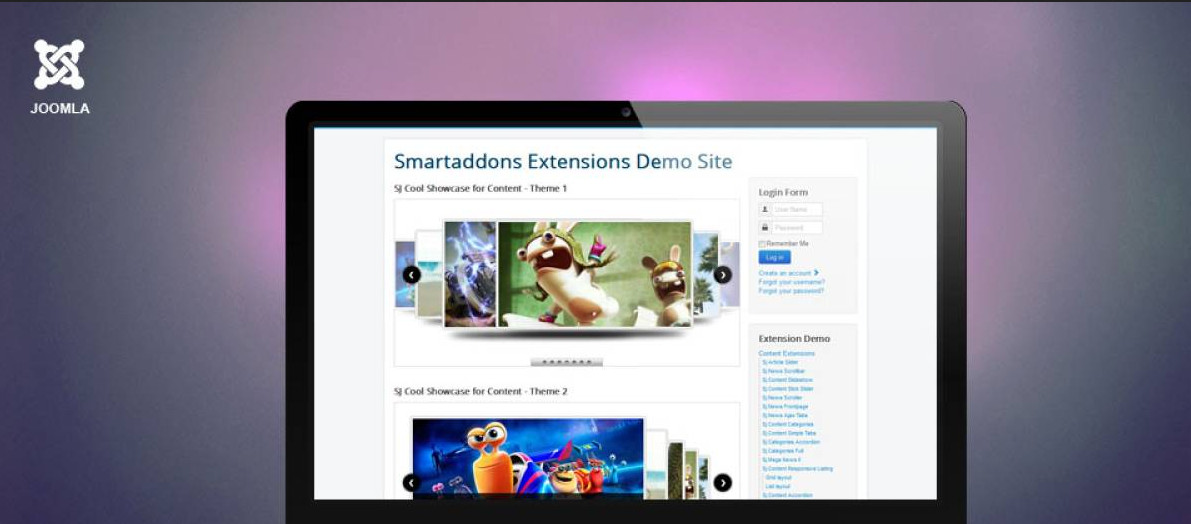Tick the Remember Me checkbox

pos(762,244)
